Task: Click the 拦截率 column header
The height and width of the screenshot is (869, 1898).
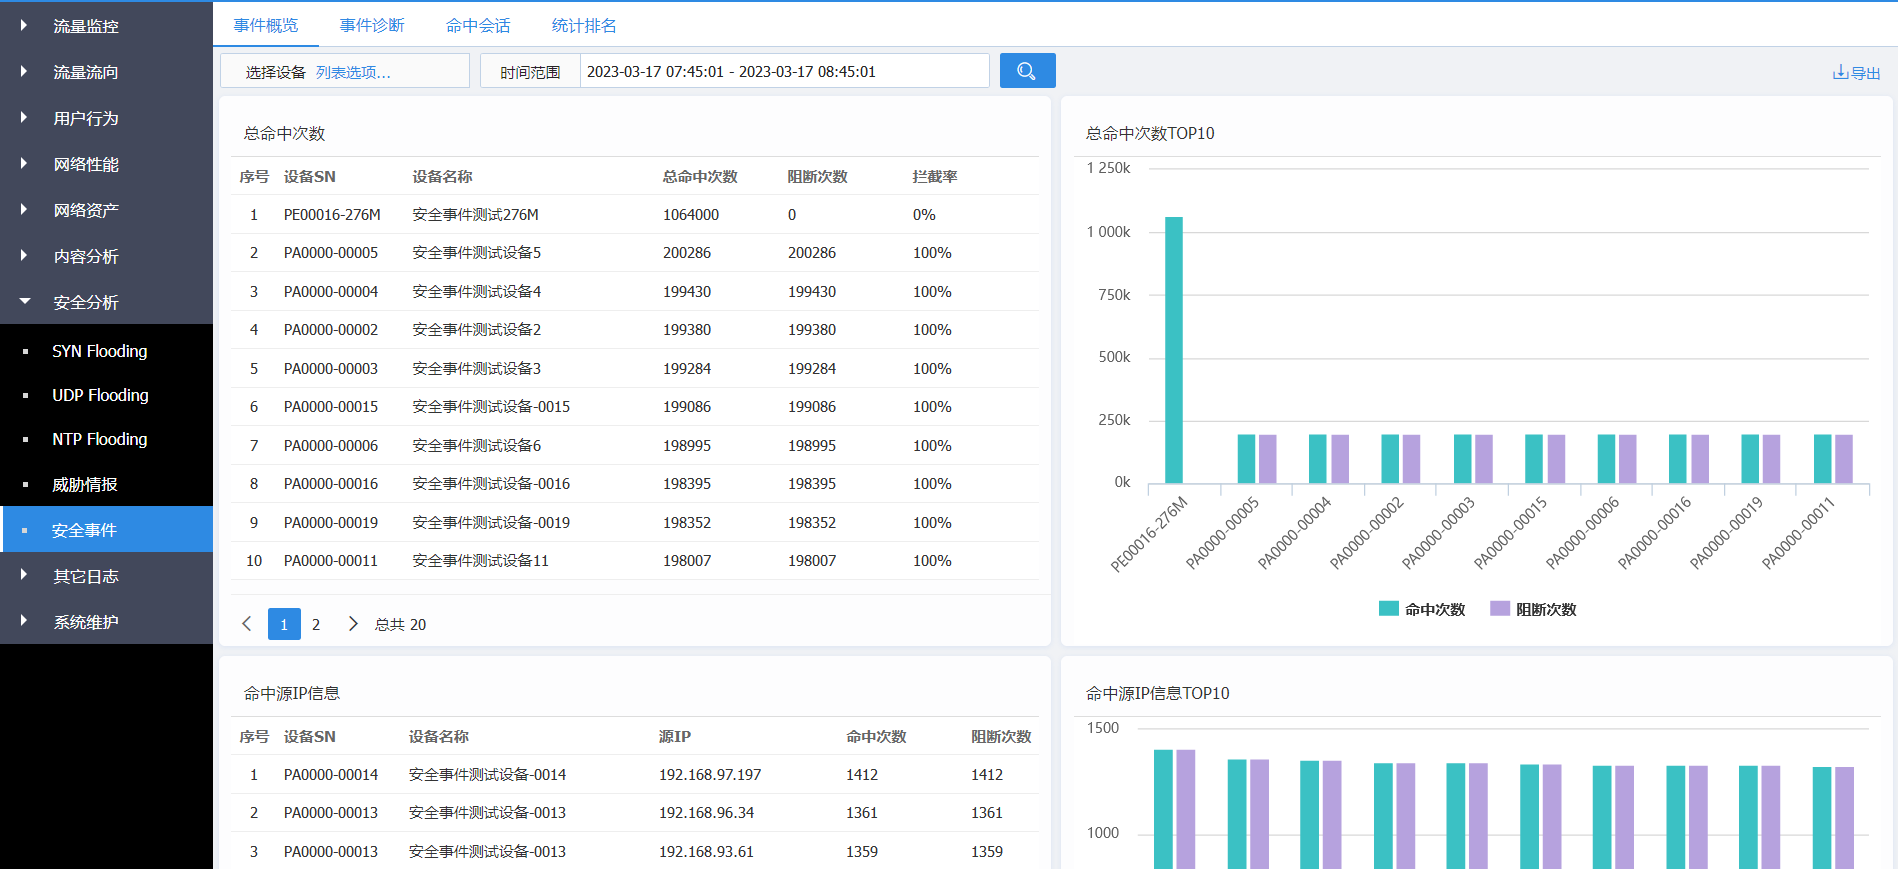Action: coord(935,176)
